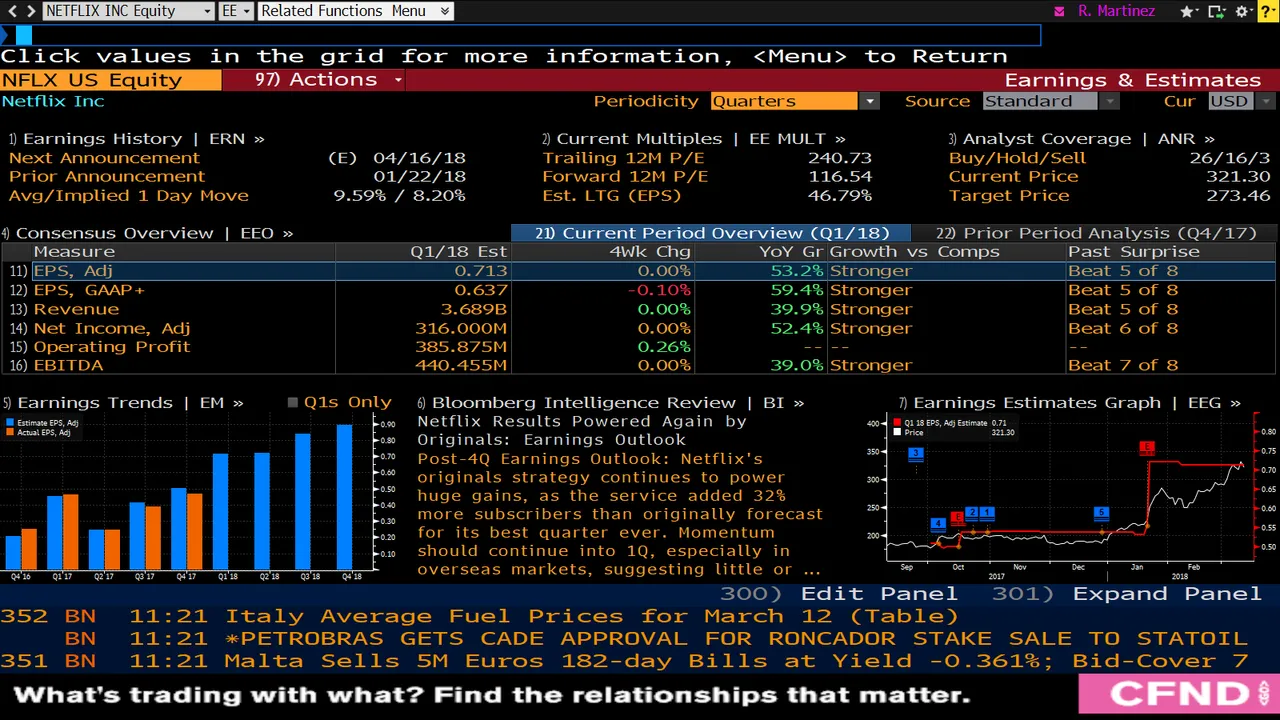
Task: Open the Netflix Results Powered Again headline
Action: tap(582, 430)
